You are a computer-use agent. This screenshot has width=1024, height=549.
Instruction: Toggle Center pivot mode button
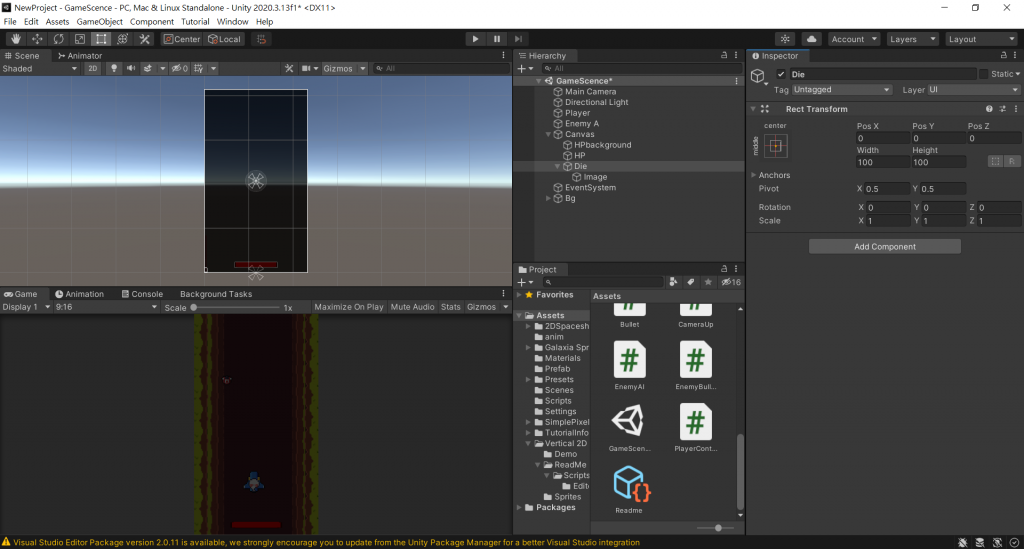point(182,39)
